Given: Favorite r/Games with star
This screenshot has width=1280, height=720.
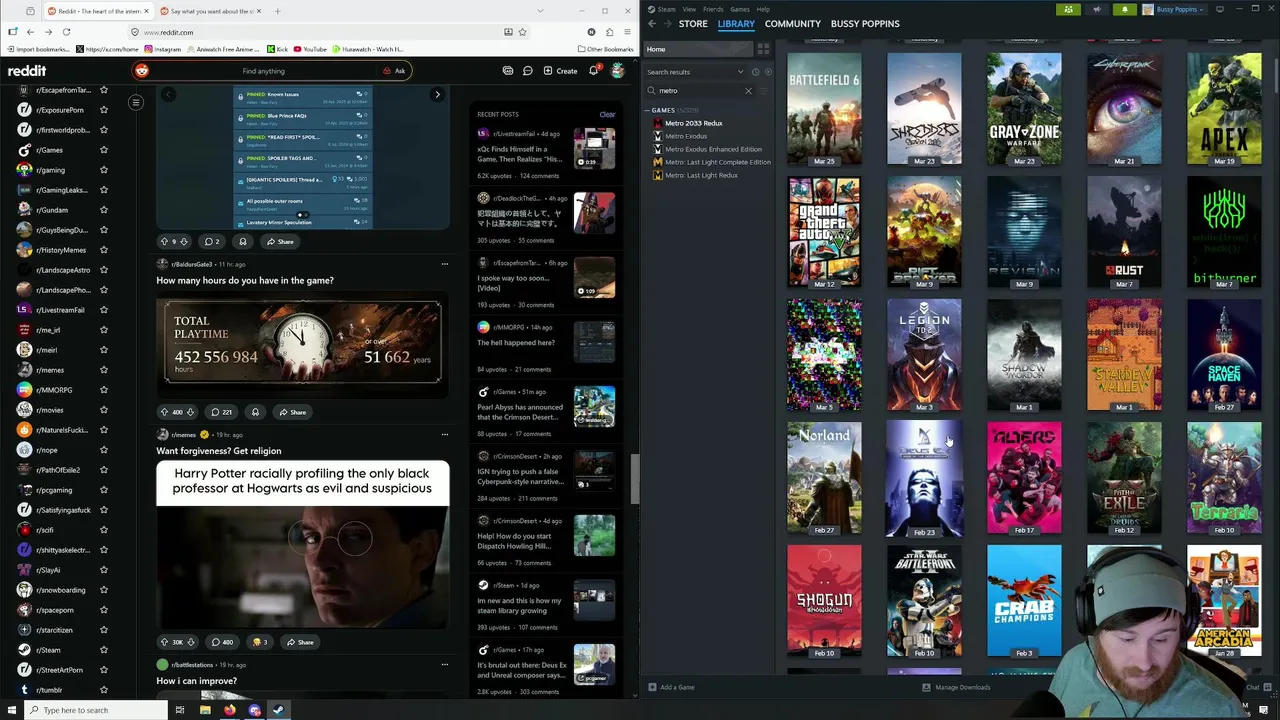Looking at the screenshot, I should [x=104, y=150].
